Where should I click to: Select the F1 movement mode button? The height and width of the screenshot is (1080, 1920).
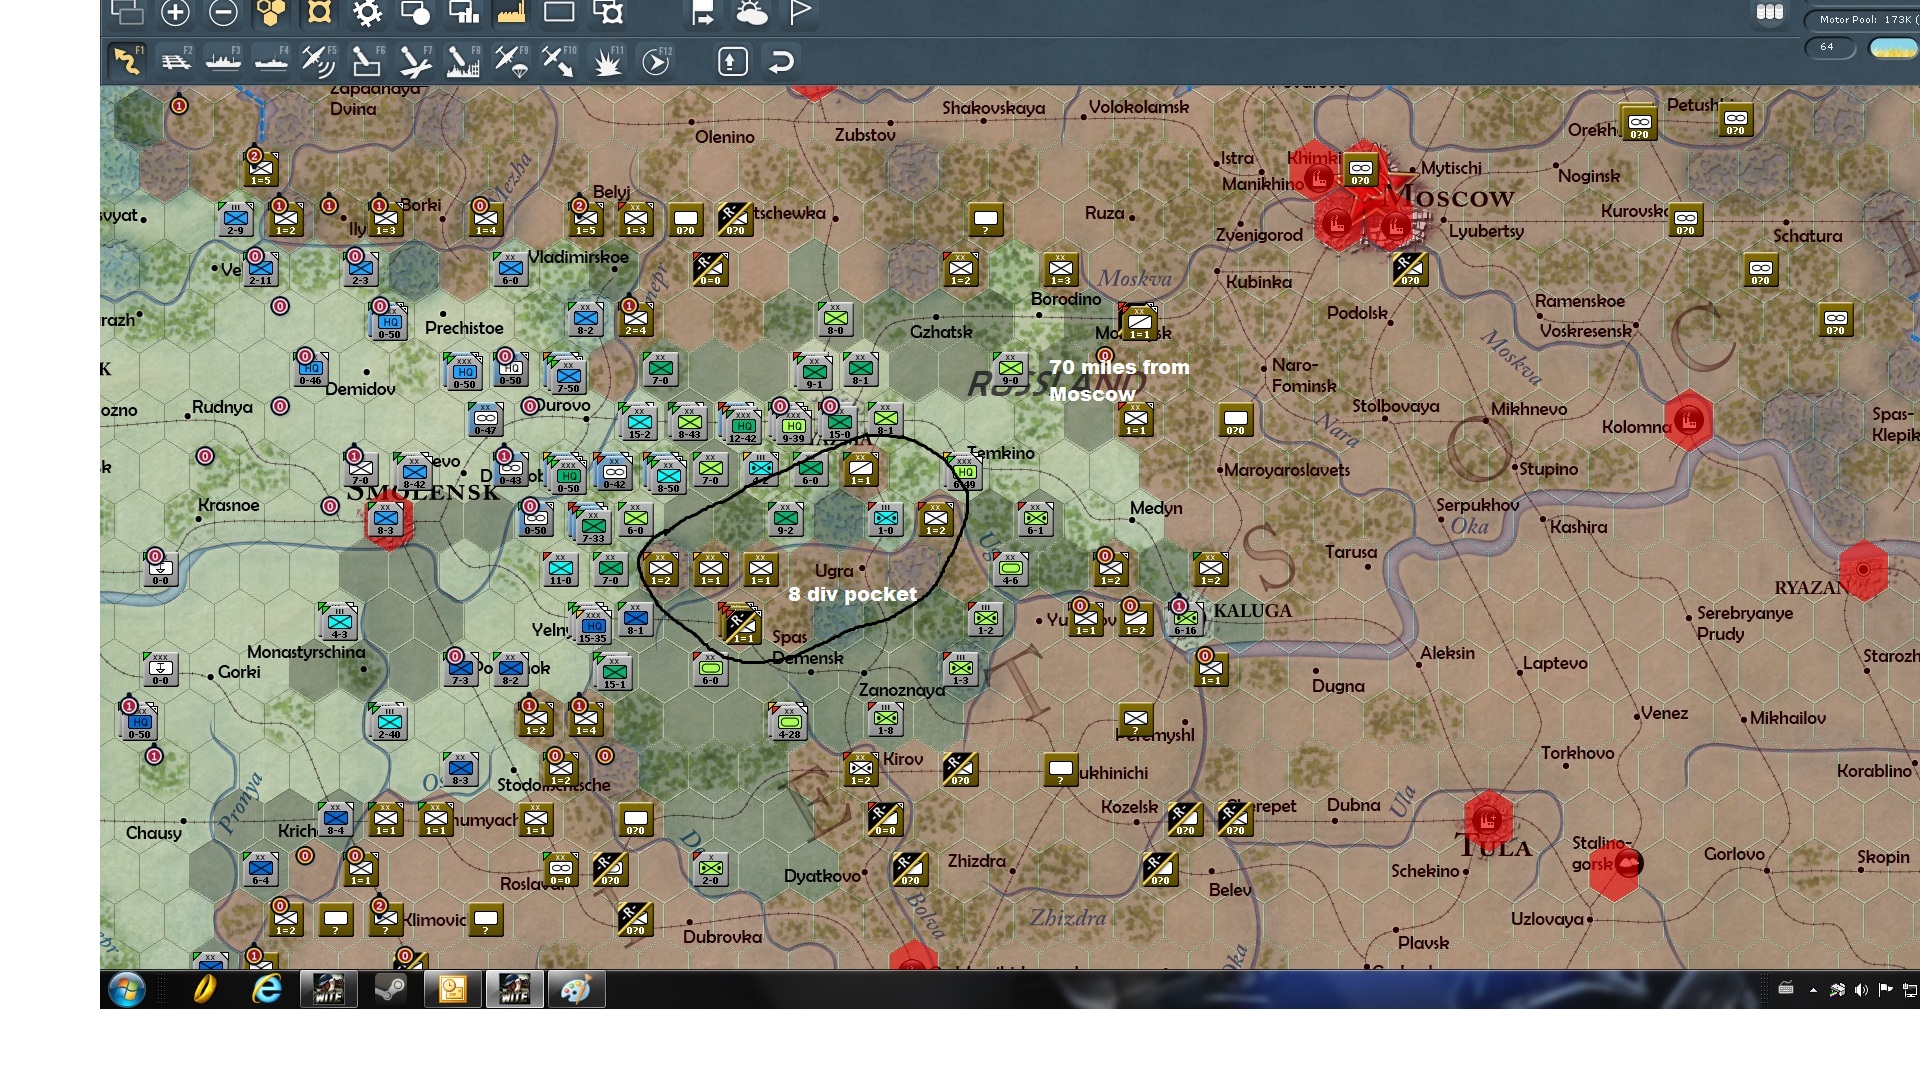(x=127, y=62)
